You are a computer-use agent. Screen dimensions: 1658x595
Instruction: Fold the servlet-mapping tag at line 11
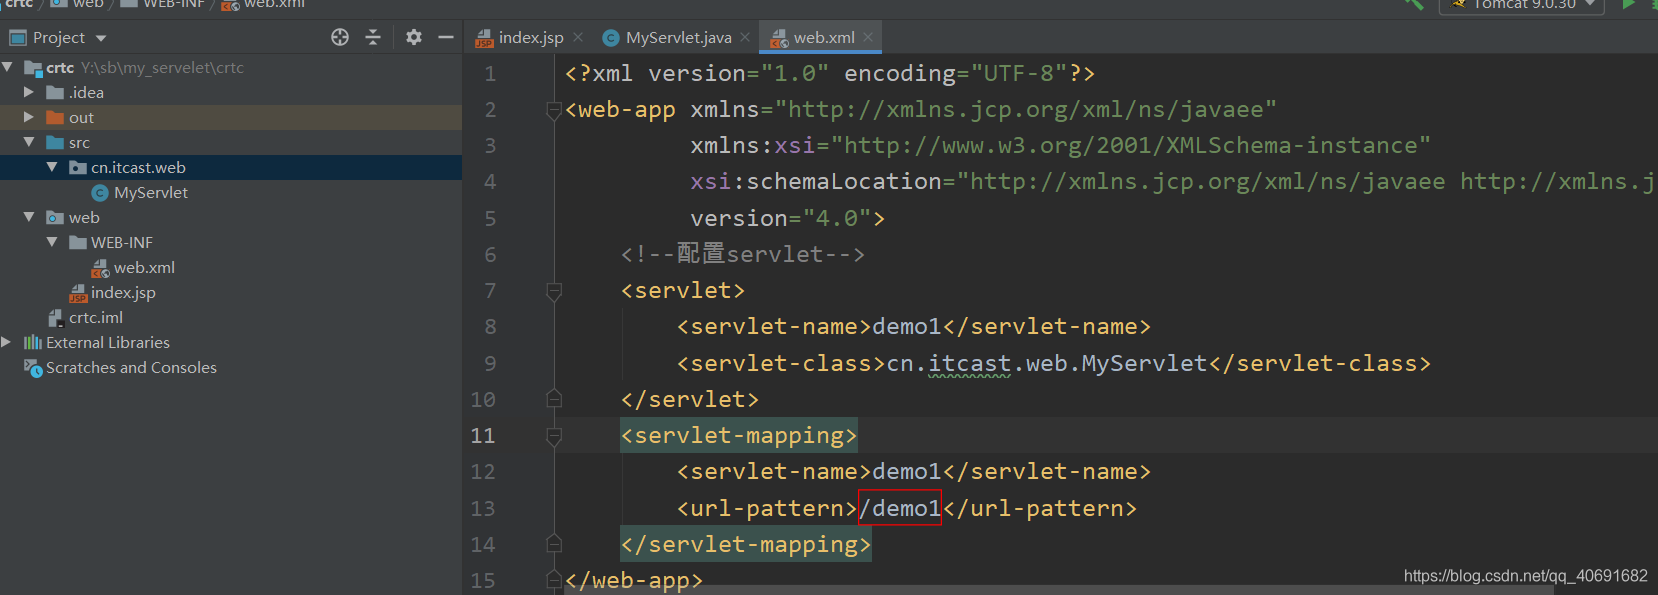tap(554, 435)
